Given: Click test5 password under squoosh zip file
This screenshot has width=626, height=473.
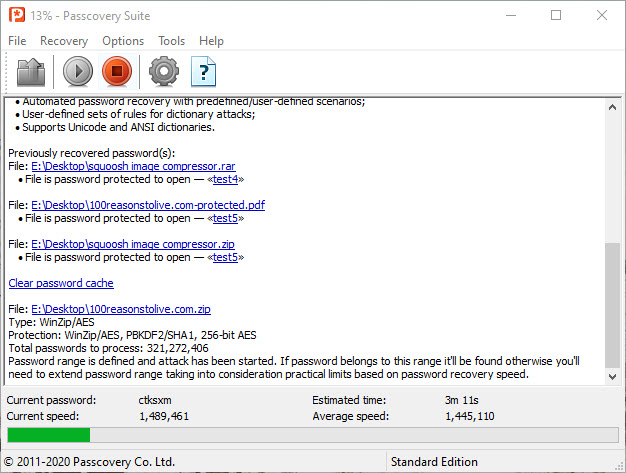Looking at the screenshot, I should click(x=225, y=257).
